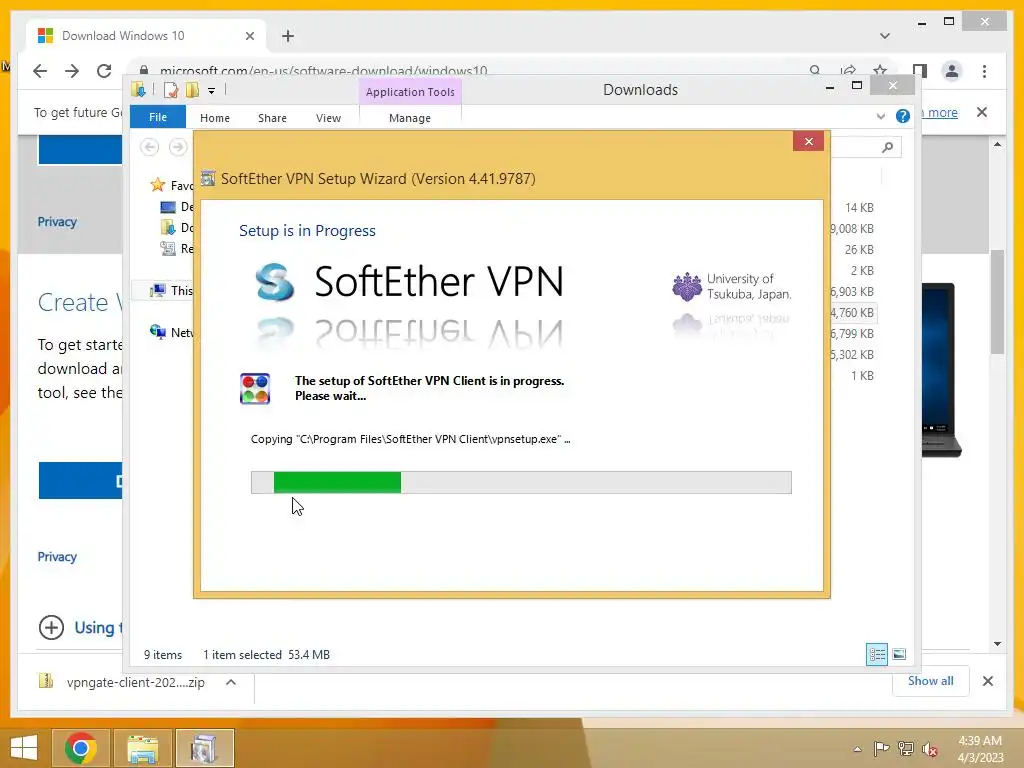Open the View ribbon tab
Viewport: 1024px width, 768px height.
click(328, 118)
